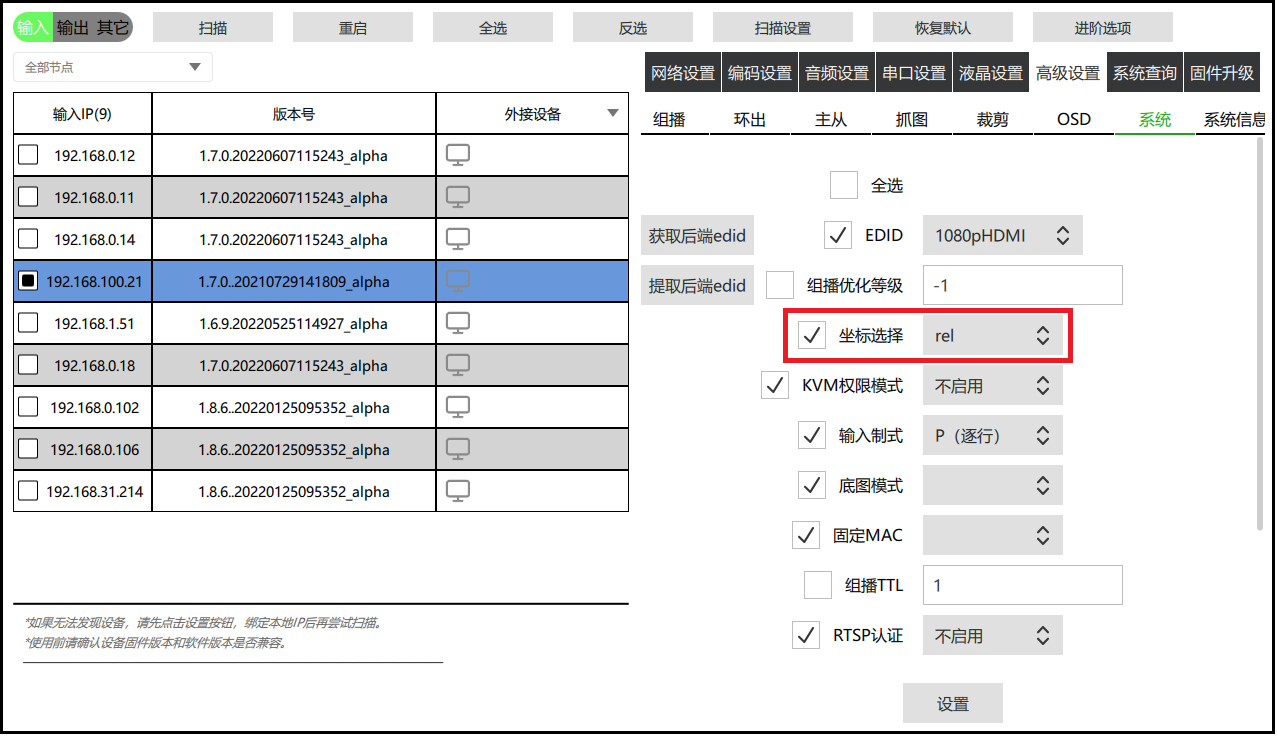This screenshot has width=1277, height=736.
Task: Click monitor icon in 192.168.0.11 row
Action: point(457,197)
